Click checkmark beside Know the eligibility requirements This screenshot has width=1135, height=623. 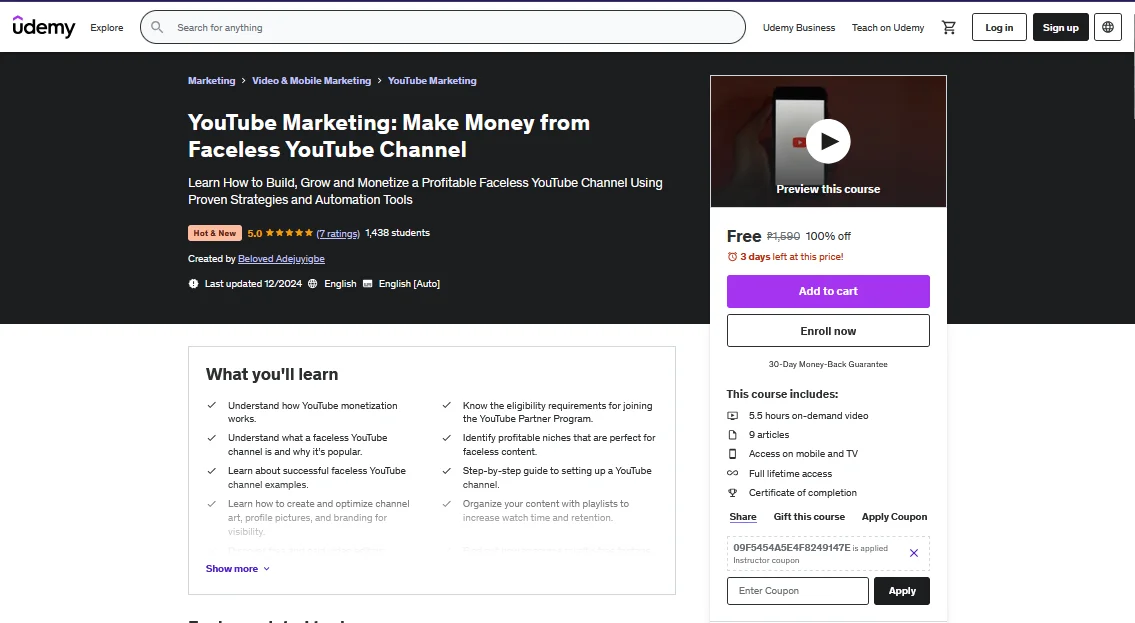pos(447,405)
